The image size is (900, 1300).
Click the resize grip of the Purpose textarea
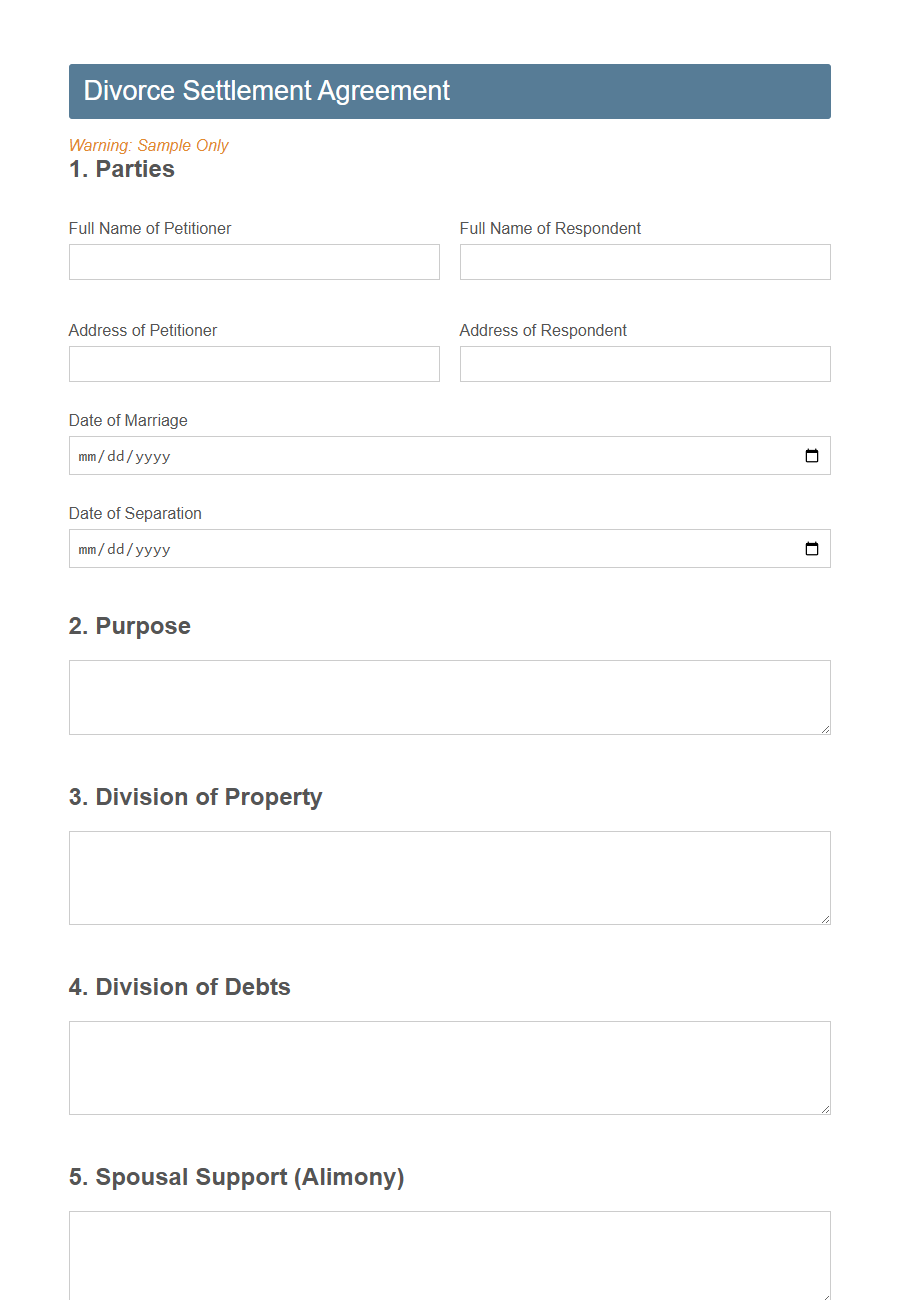click(x=825, y=730)
